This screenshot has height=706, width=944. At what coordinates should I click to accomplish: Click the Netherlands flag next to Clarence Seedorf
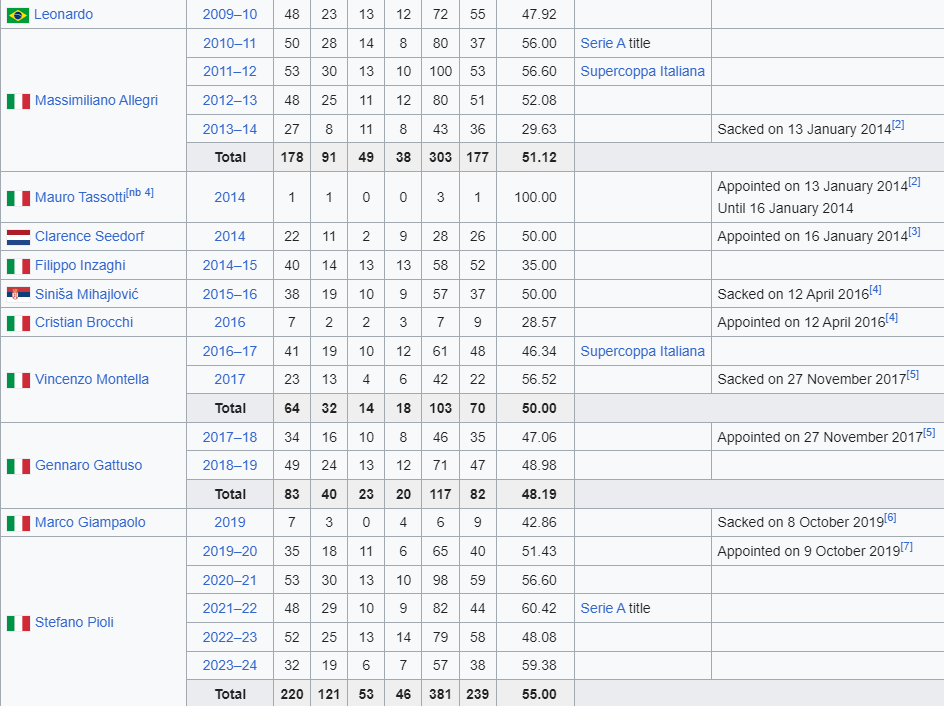point(18,237)
